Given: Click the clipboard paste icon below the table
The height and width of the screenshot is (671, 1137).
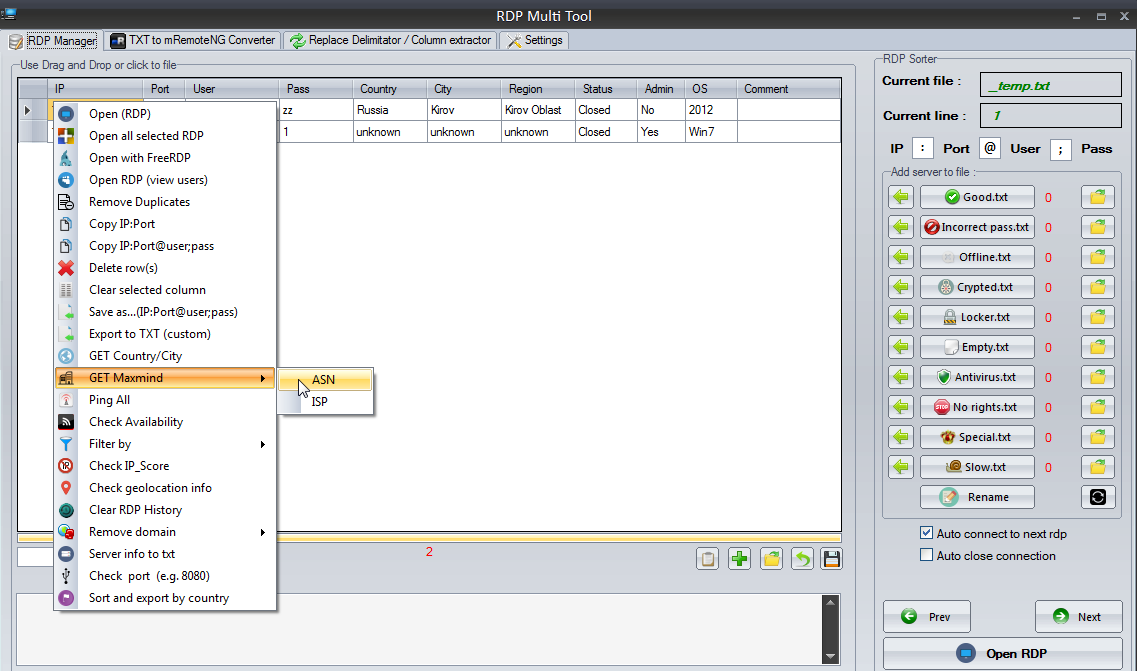Looking at the screenshot, I should coord(708,559).
